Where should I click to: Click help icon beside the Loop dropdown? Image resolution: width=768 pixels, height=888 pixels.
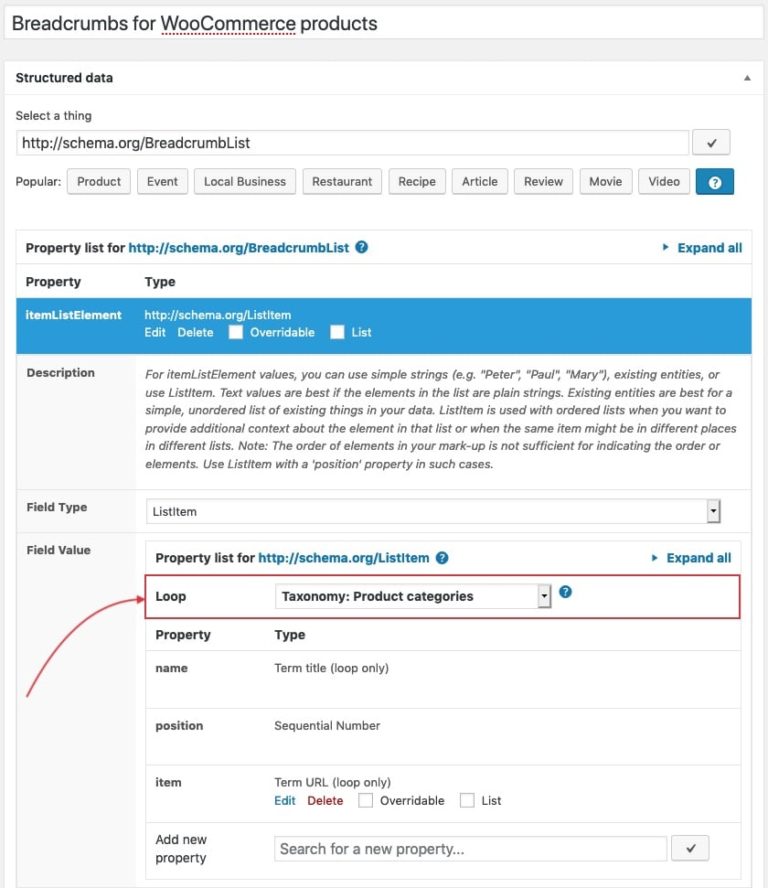click(x=565, y=592)
